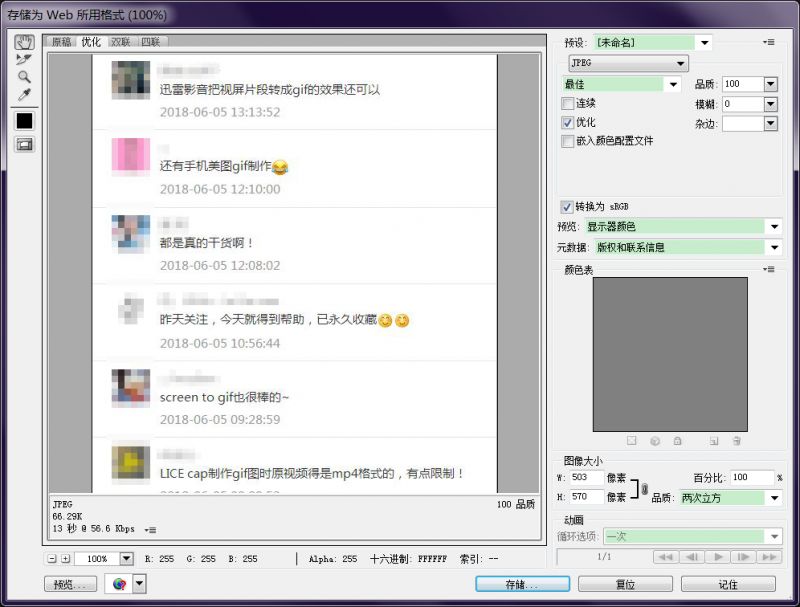Click the browser preview icon

[120, 584]
